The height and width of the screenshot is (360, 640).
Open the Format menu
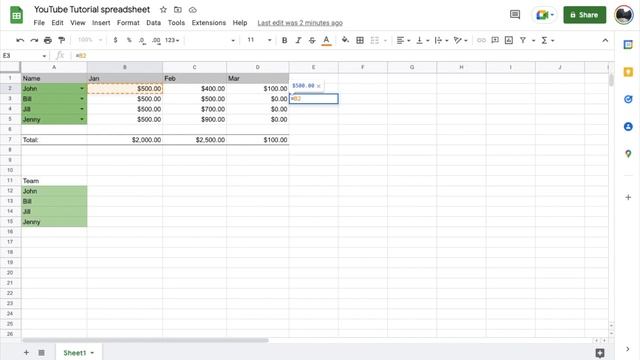pyautogui.click(x=128, y=23)
